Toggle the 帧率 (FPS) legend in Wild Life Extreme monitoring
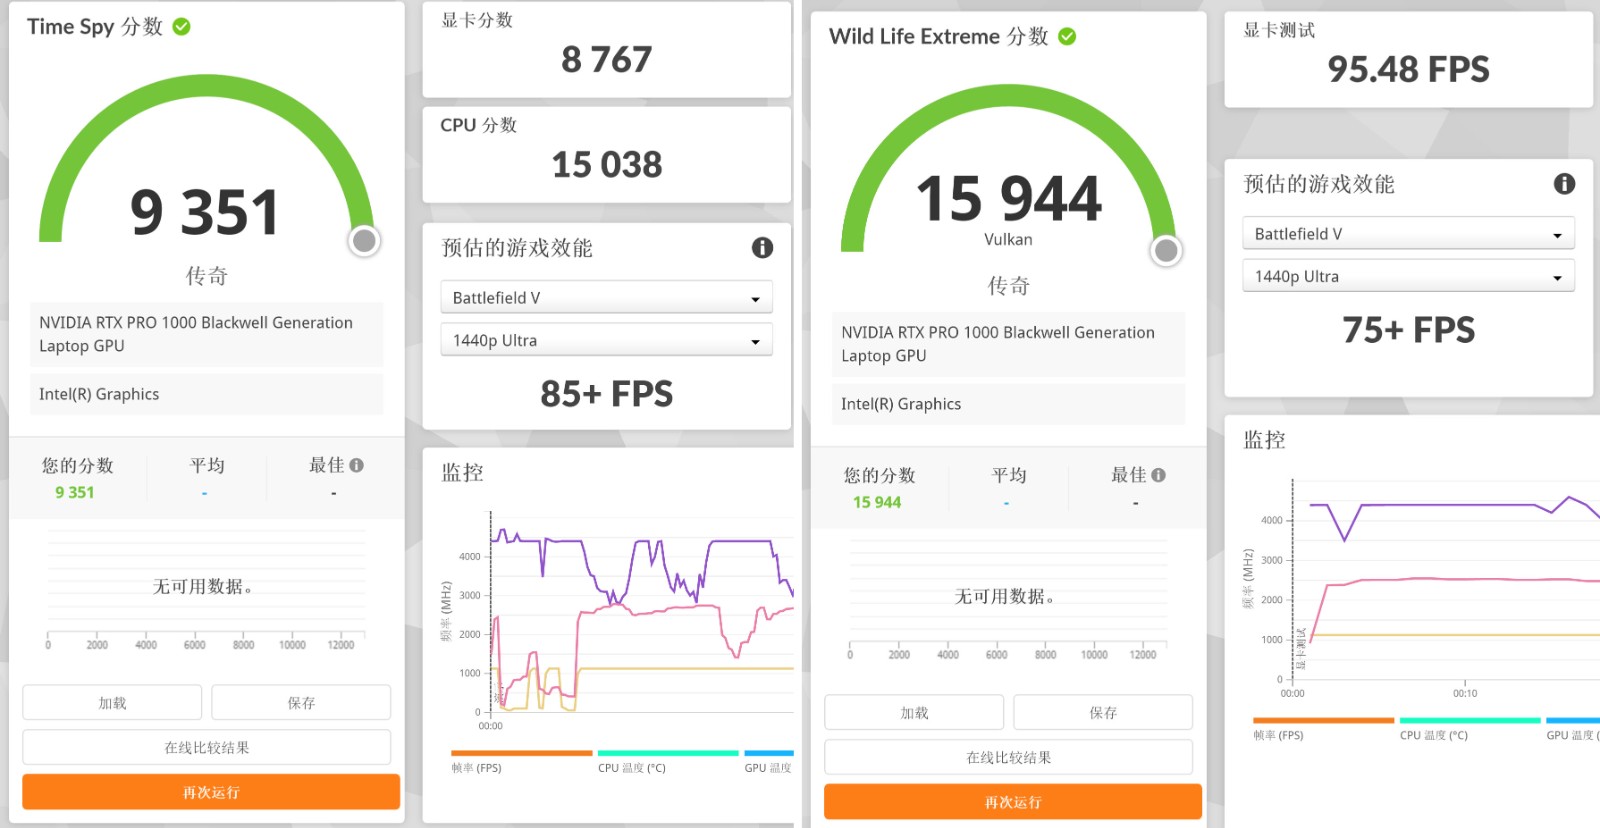Screen dimensions: 1600x828 [x=1323, y=729]
